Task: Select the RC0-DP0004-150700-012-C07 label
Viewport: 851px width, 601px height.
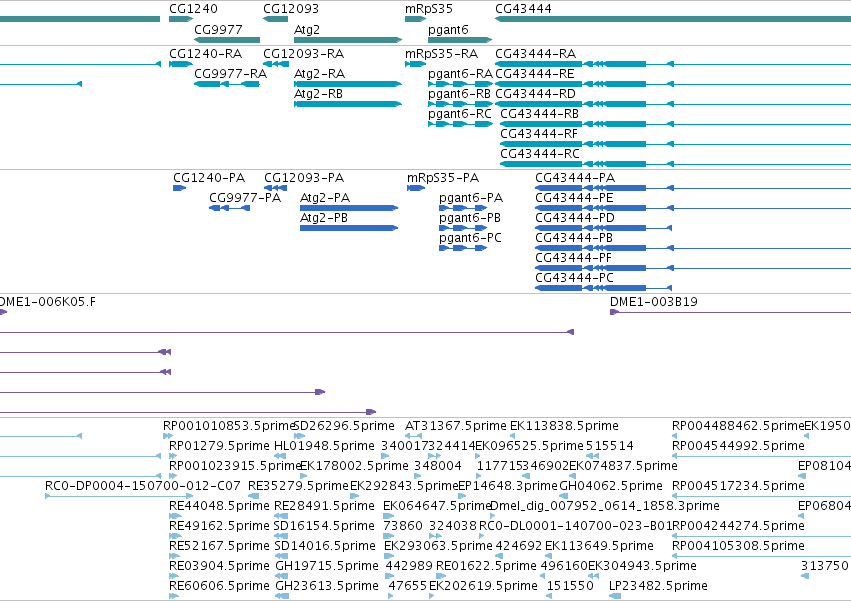Action: [x=143, y=486]
